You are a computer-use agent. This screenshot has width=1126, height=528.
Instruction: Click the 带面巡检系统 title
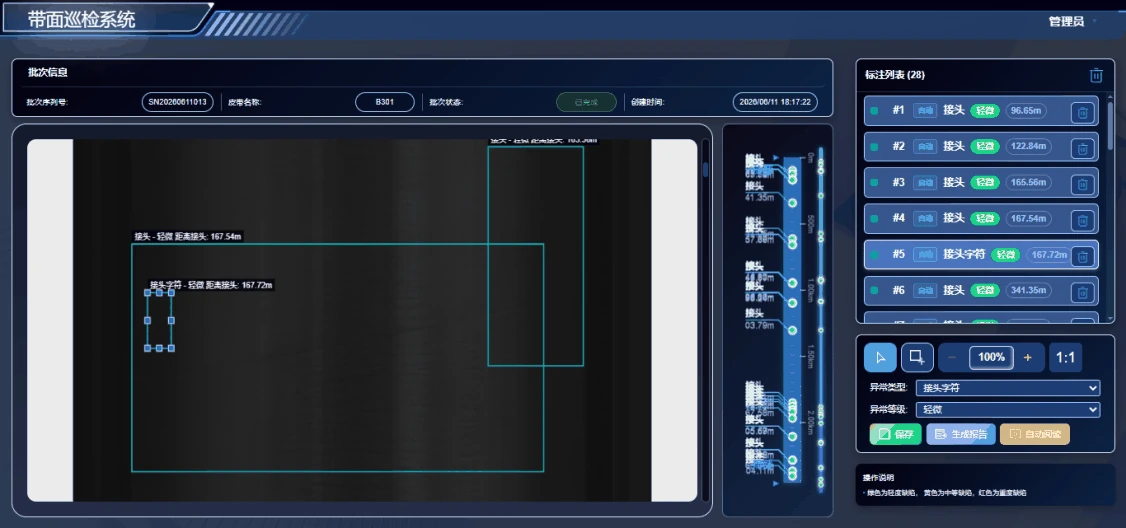pos(81,19)
